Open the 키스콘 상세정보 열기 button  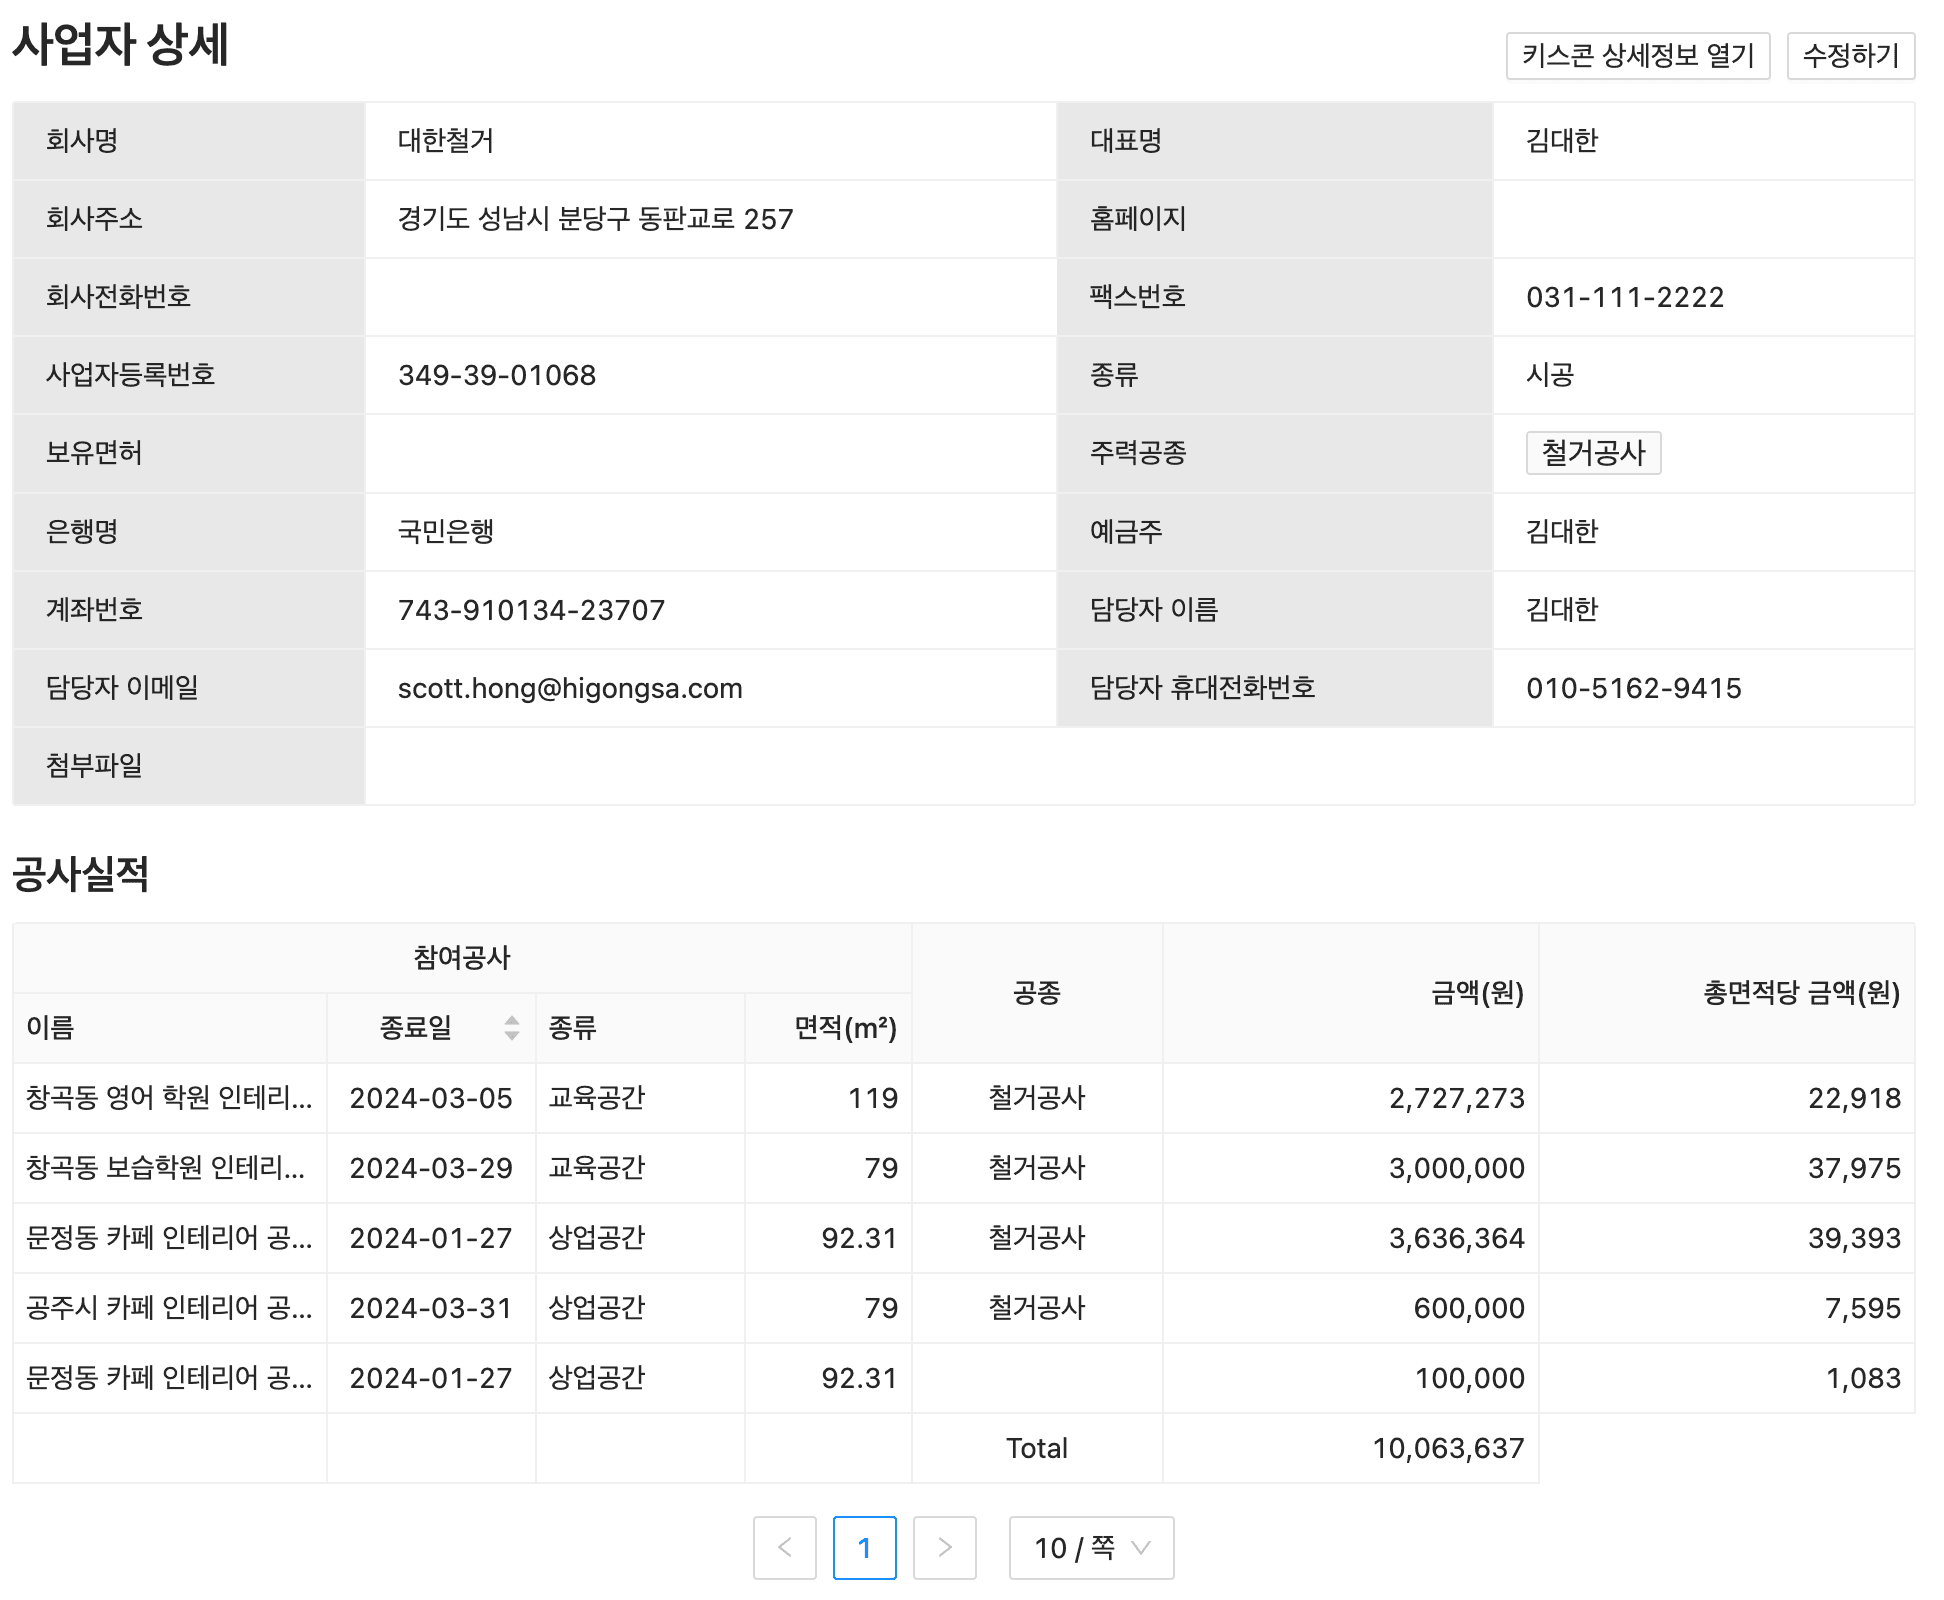pos(1637,56)
